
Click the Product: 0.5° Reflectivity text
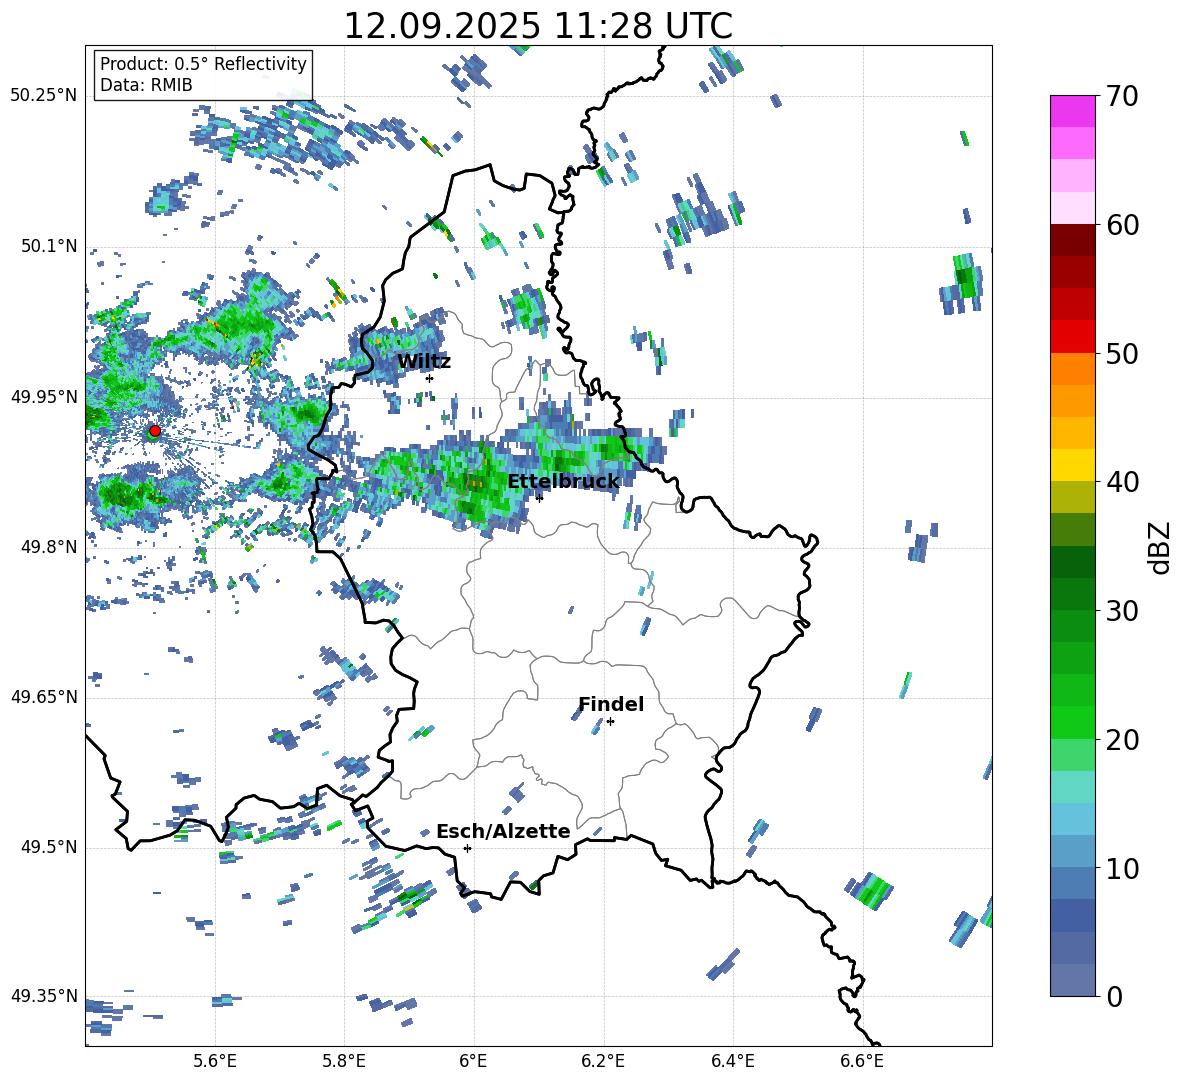coord(203,63)
